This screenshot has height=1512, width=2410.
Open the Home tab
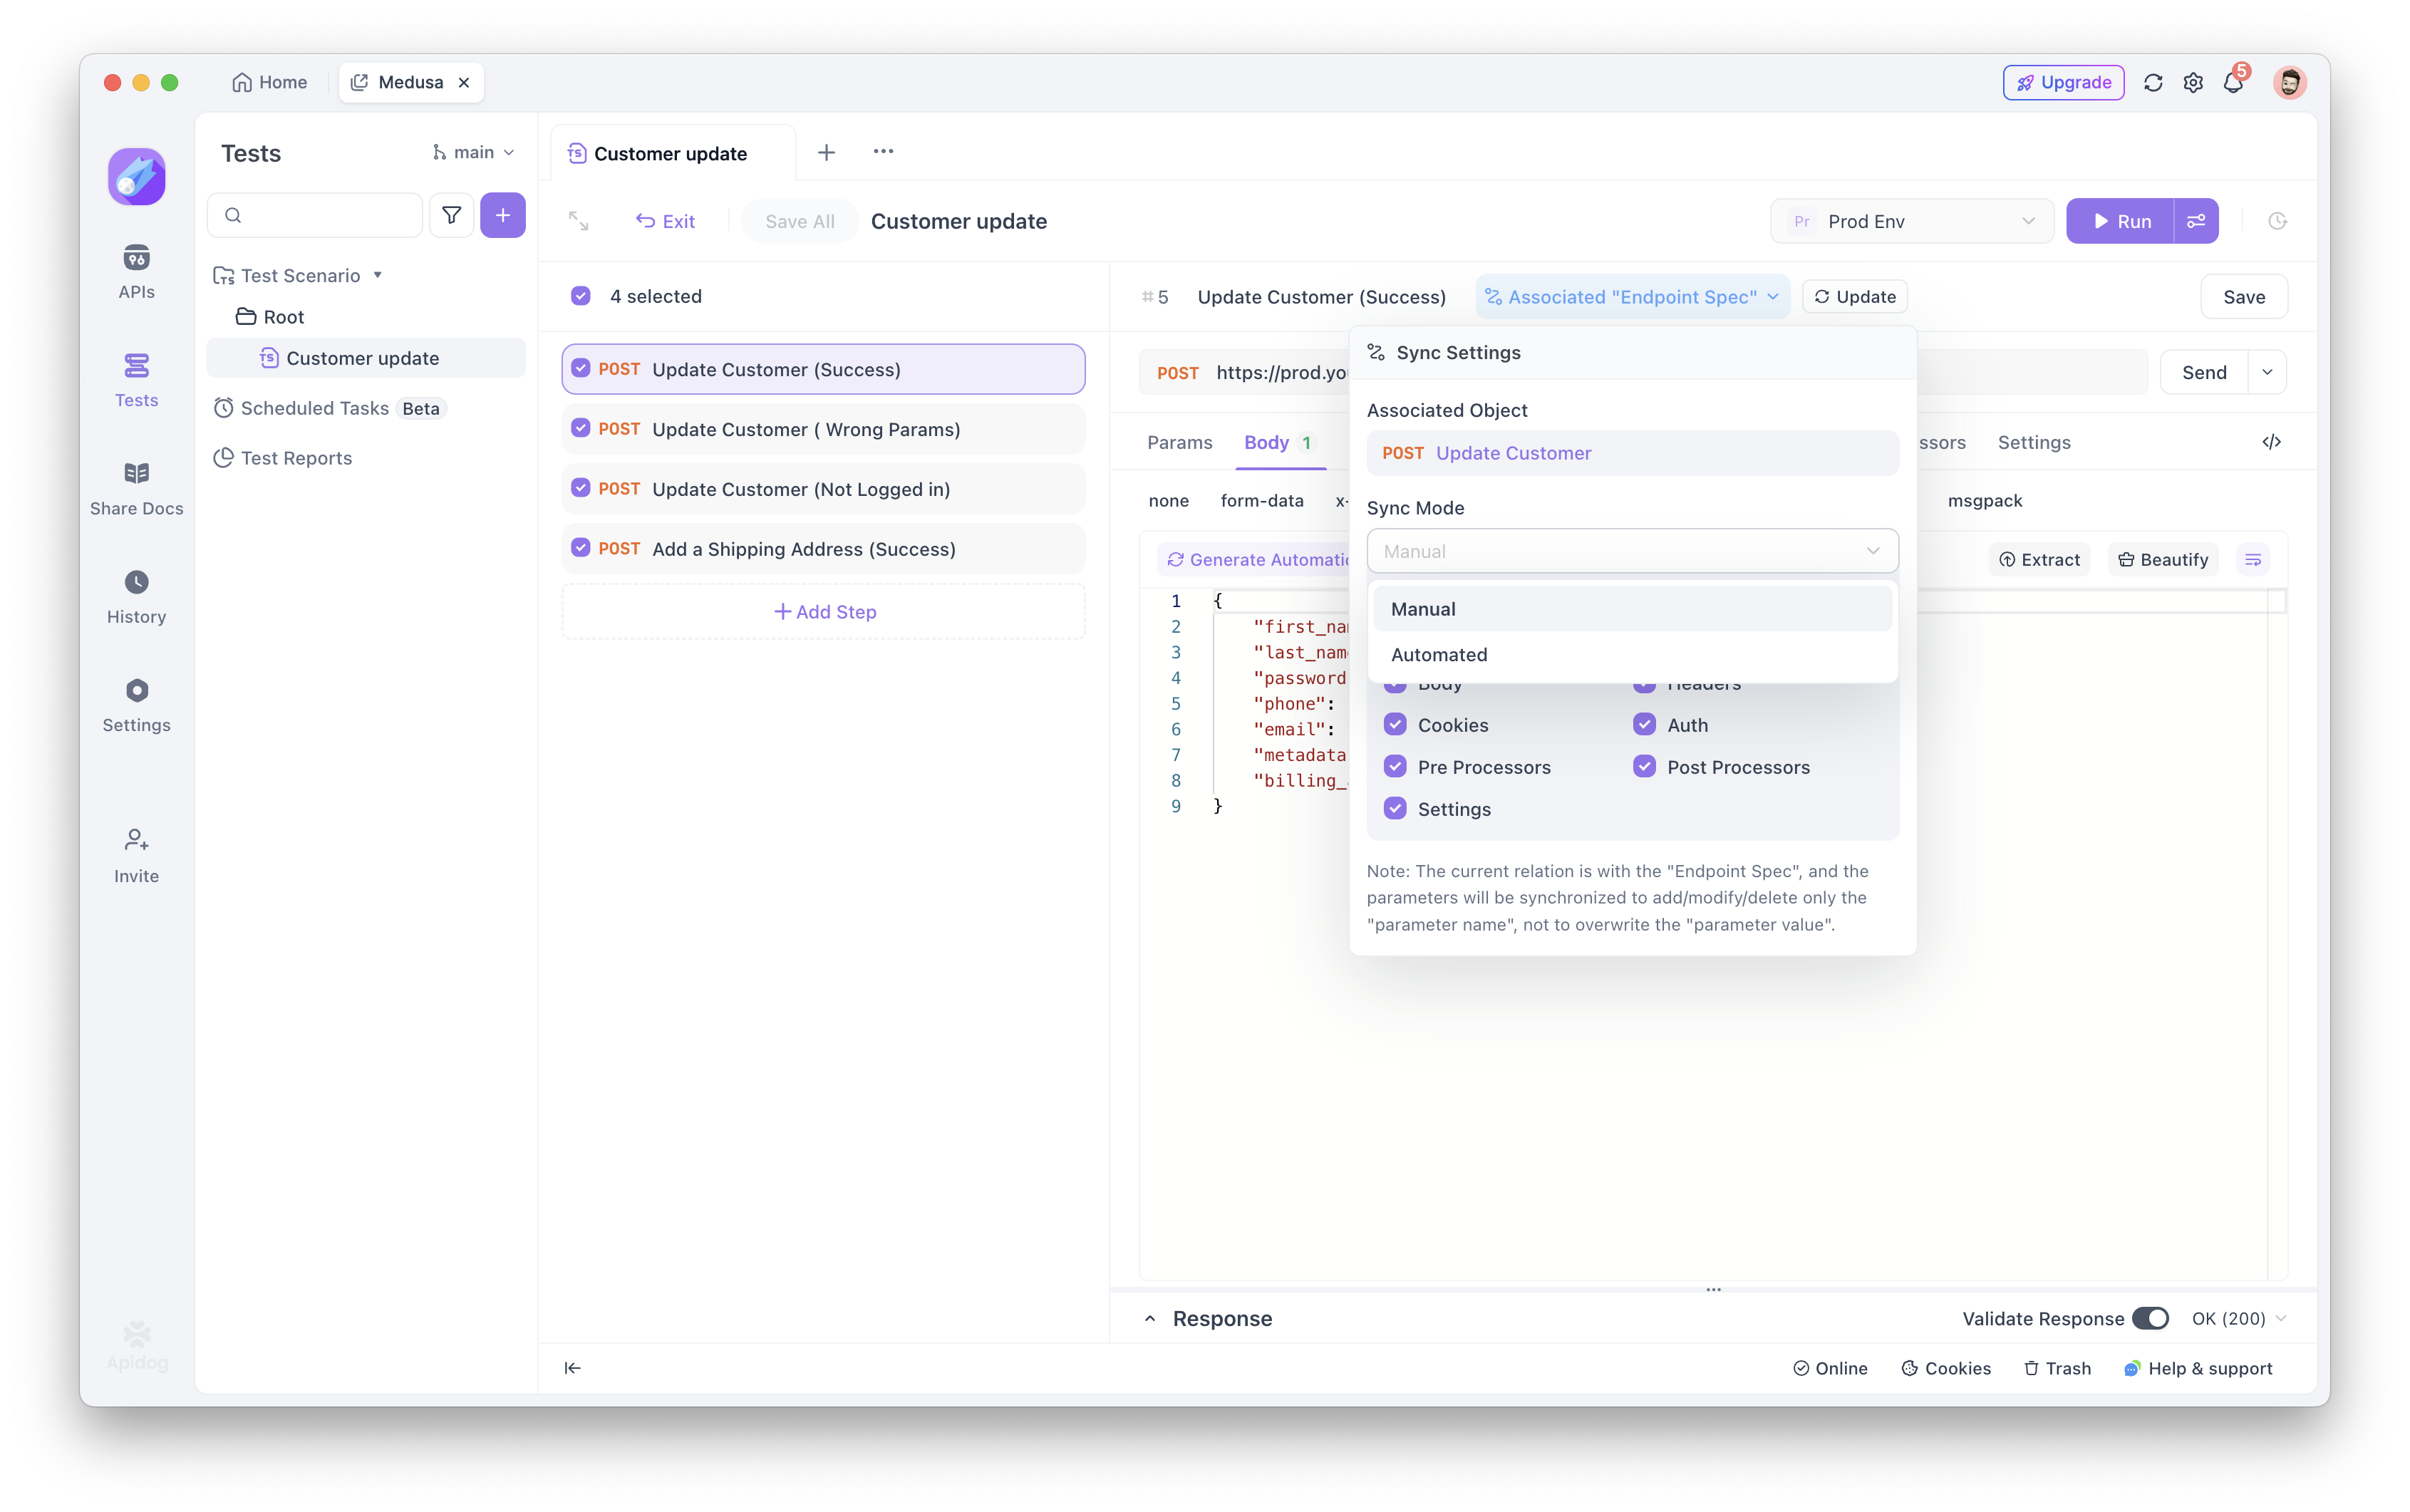click(x=269, y=83)
